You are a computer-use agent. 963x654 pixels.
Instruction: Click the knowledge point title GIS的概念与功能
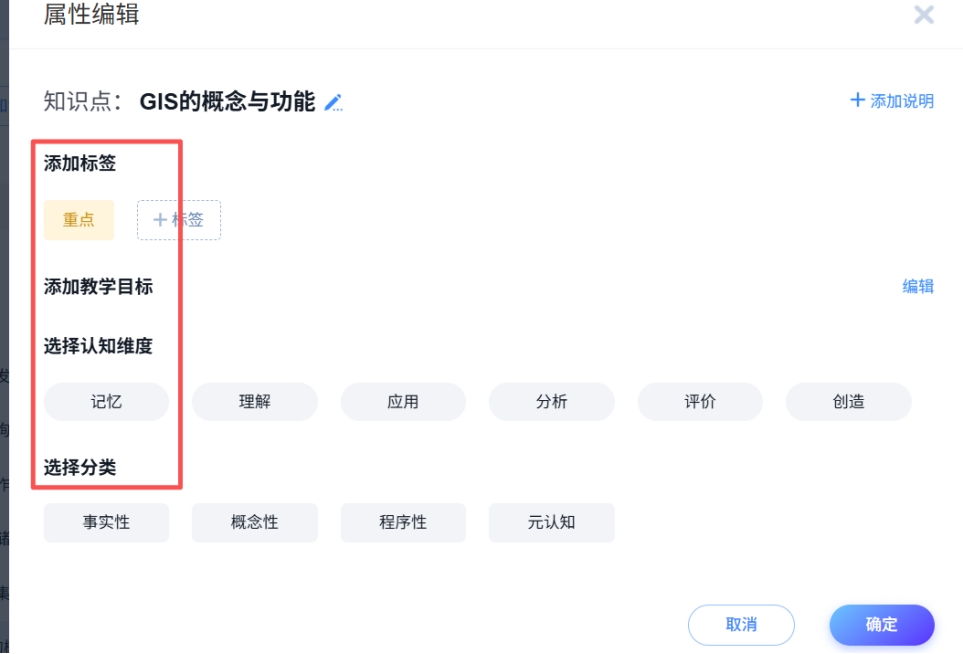click(x=227, y=102)
